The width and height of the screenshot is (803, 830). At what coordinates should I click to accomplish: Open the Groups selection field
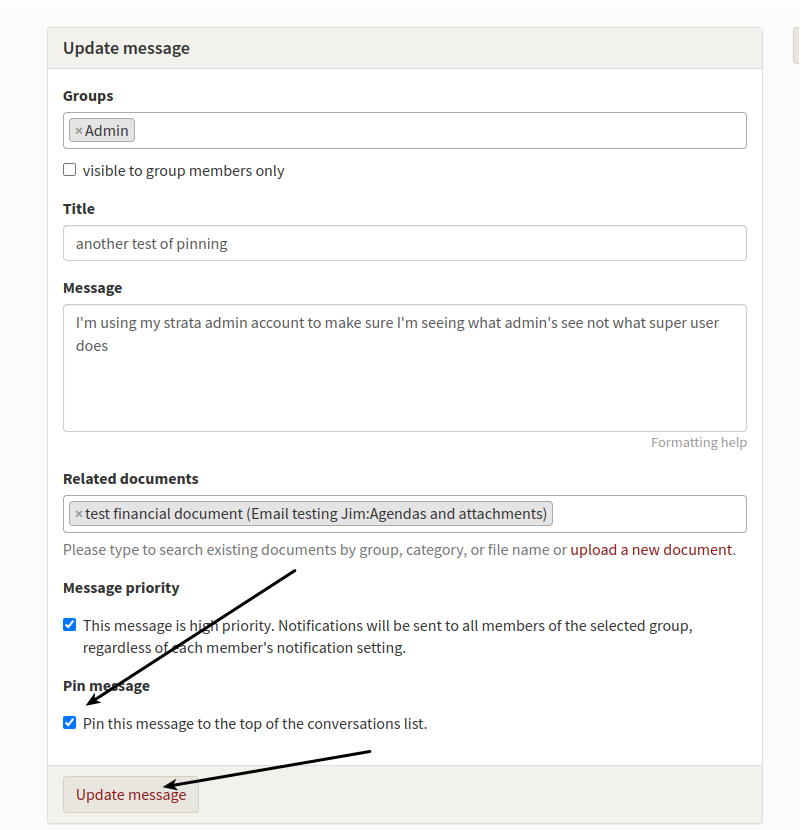coord(439,130)
